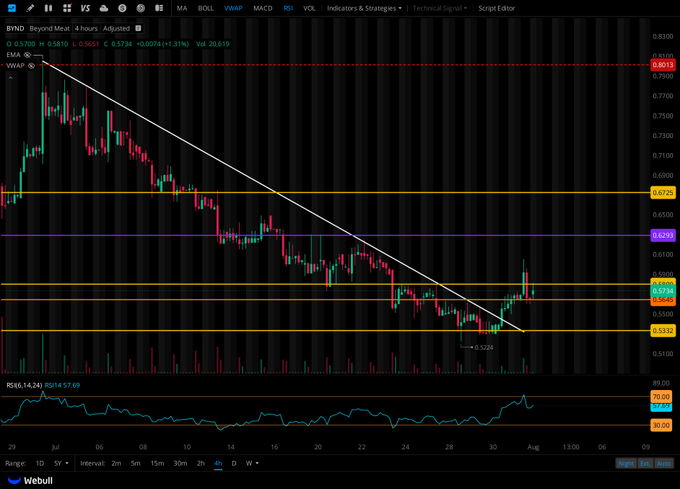This screenshot has width=680, height=489.
Task: Click the candlestick style icon
Action: tap(48, 8)
